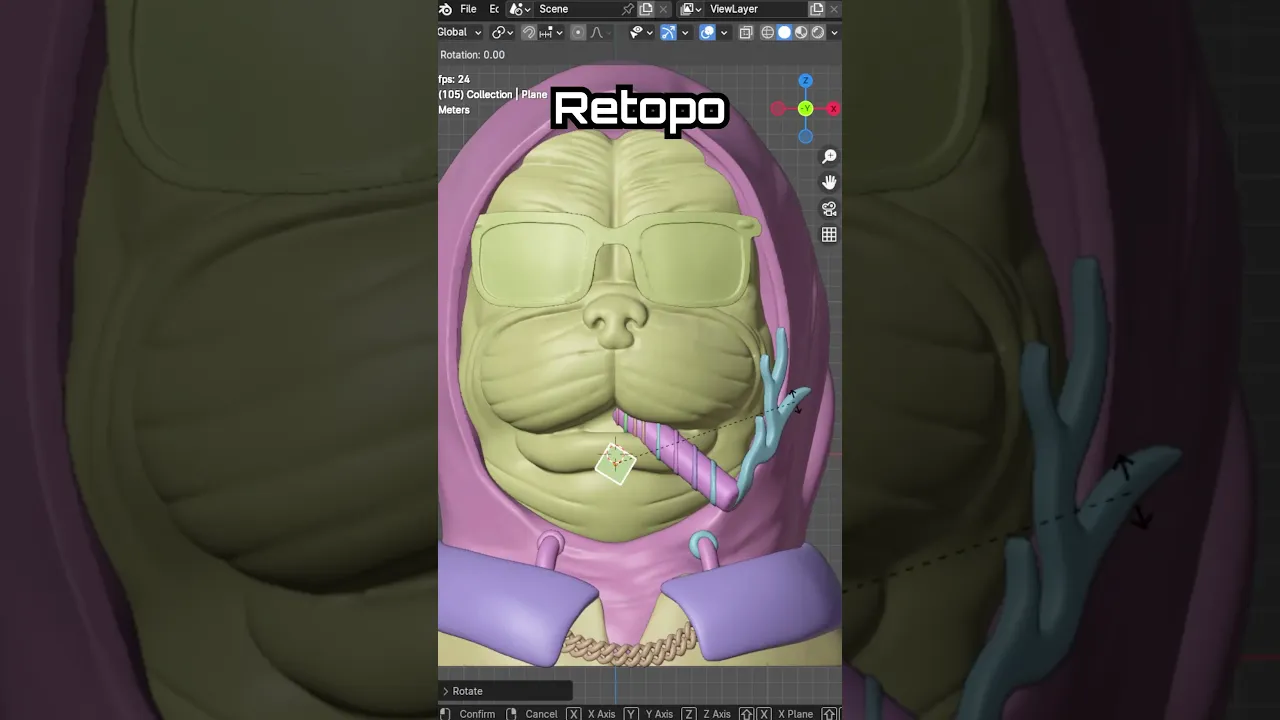Click the positive X axis gizmo handle
Viewport: 1280px width, 720px height.
tap(833, 109)
